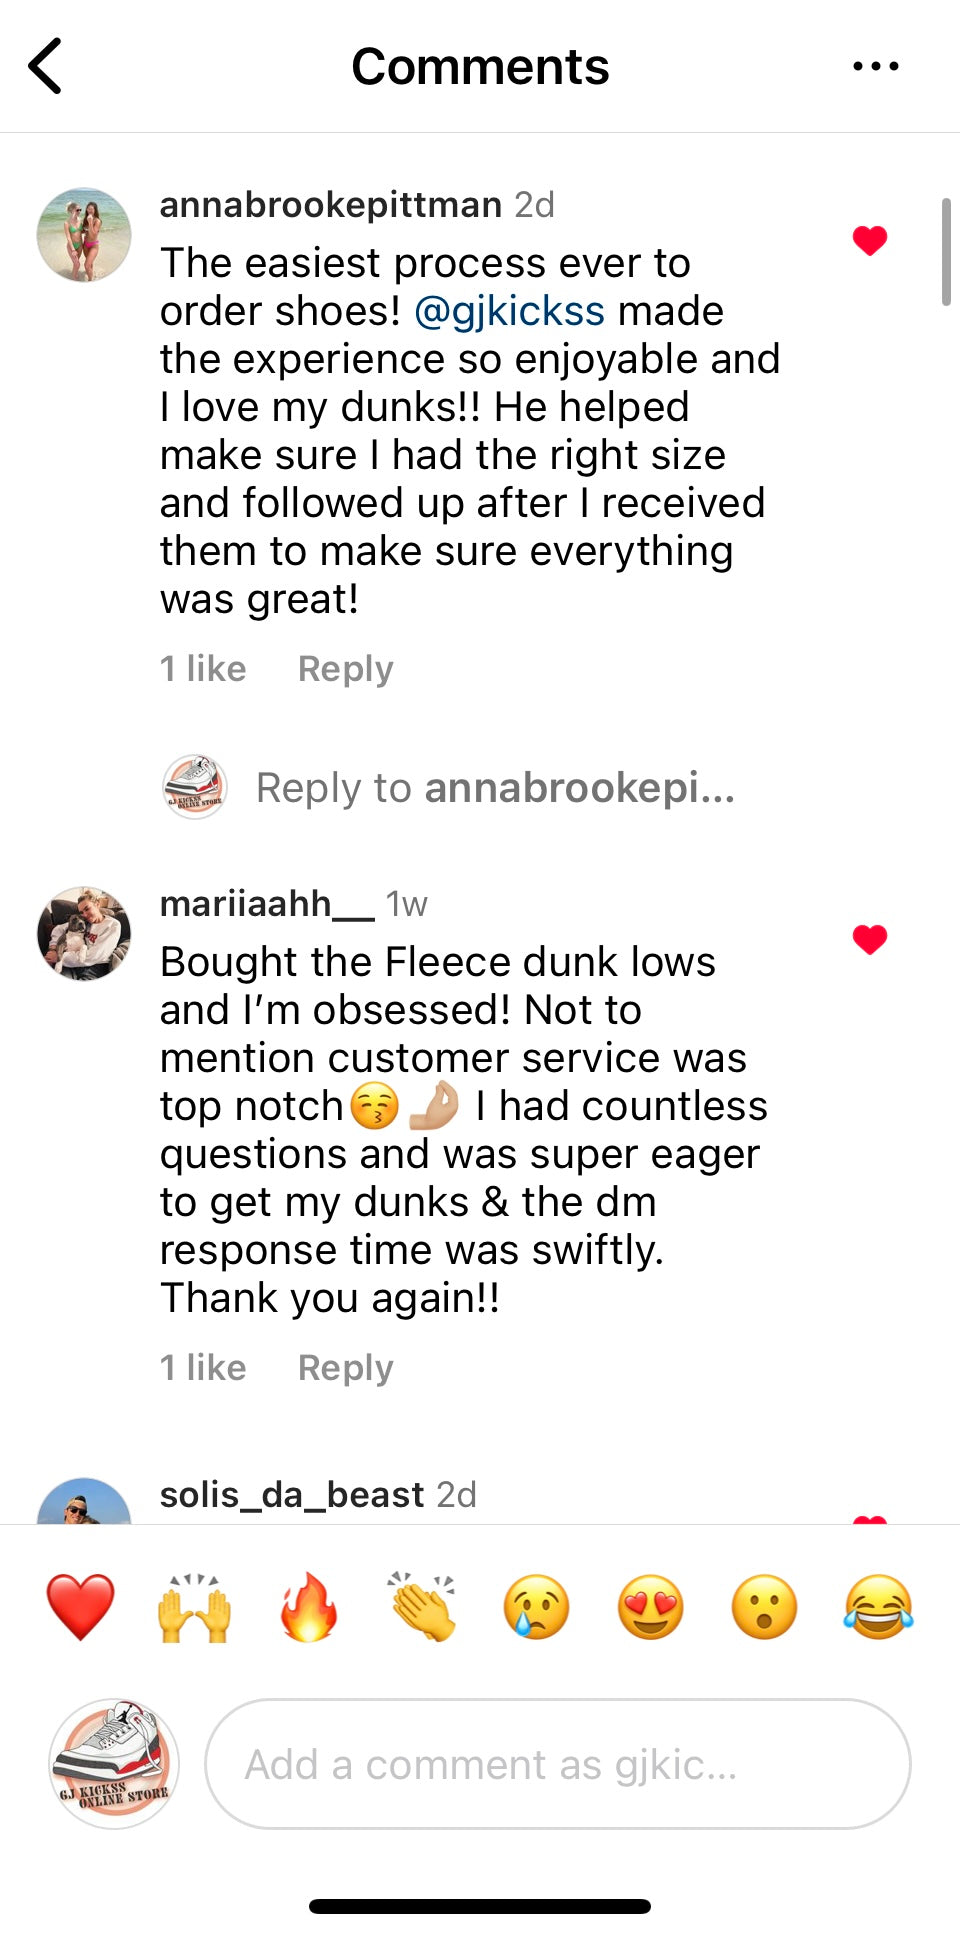This screenshot has height=1936, width=960.
Task: Insert the heart-eyes emoji
Action: 650,1607
